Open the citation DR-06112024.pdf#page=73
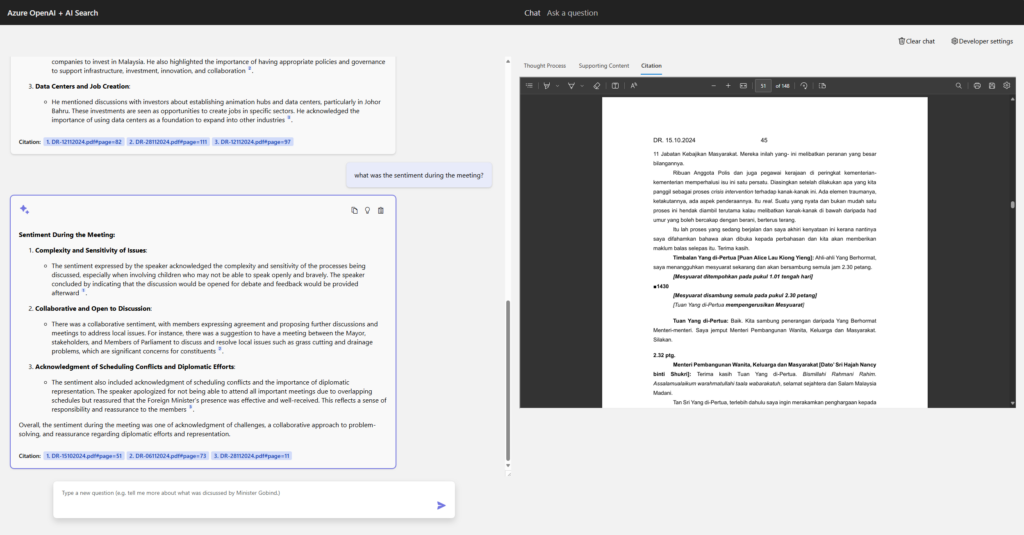Image resolution: width=1024 pixels, height=535 pixels. point(168,456)
